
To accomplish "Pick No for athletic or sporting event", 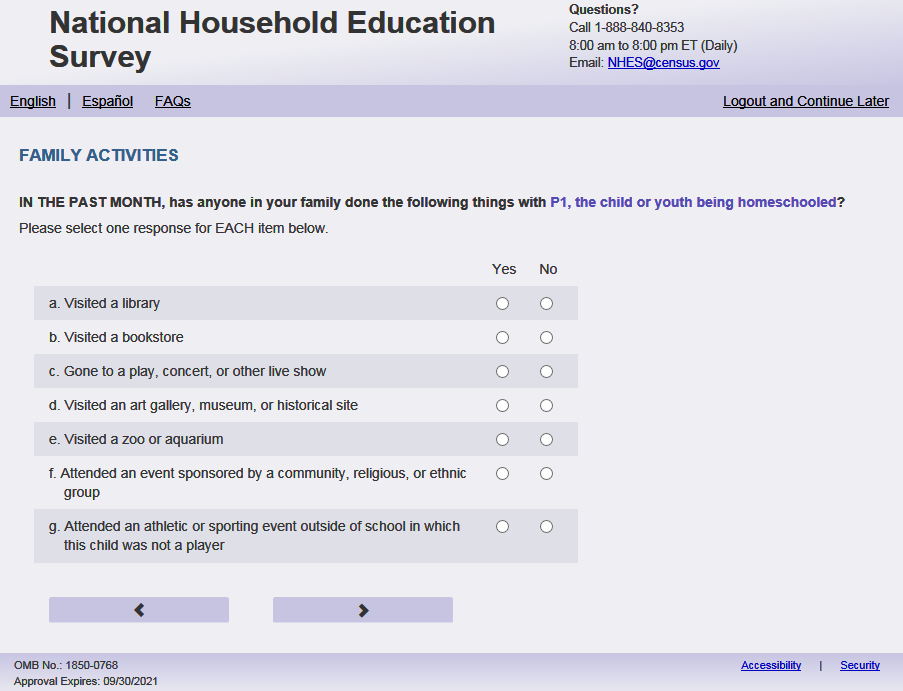I will [x=546, y=527].
